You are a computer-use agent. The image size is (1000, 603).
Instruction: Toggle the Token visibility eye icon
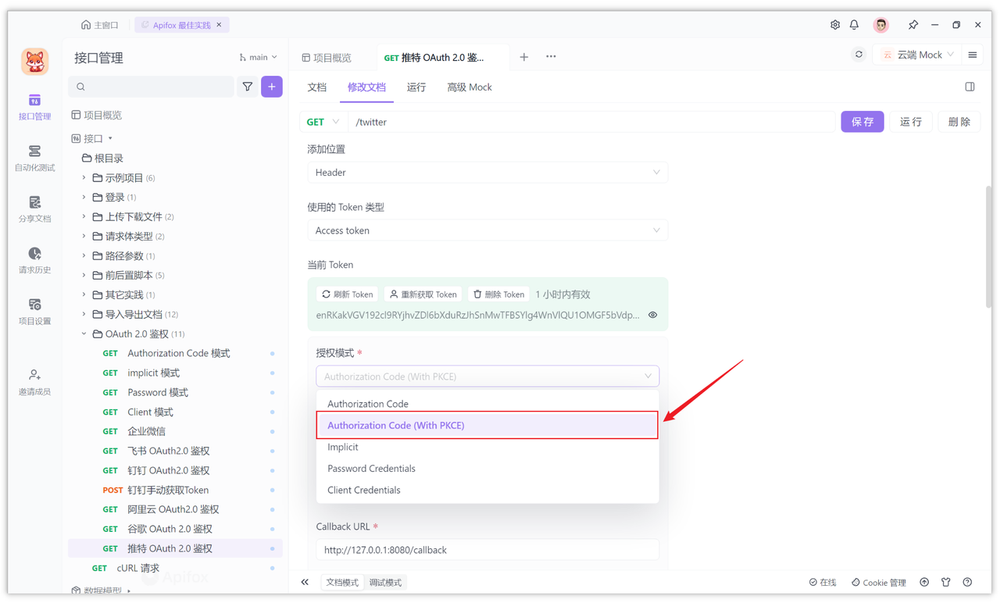(x=655, y=315)
